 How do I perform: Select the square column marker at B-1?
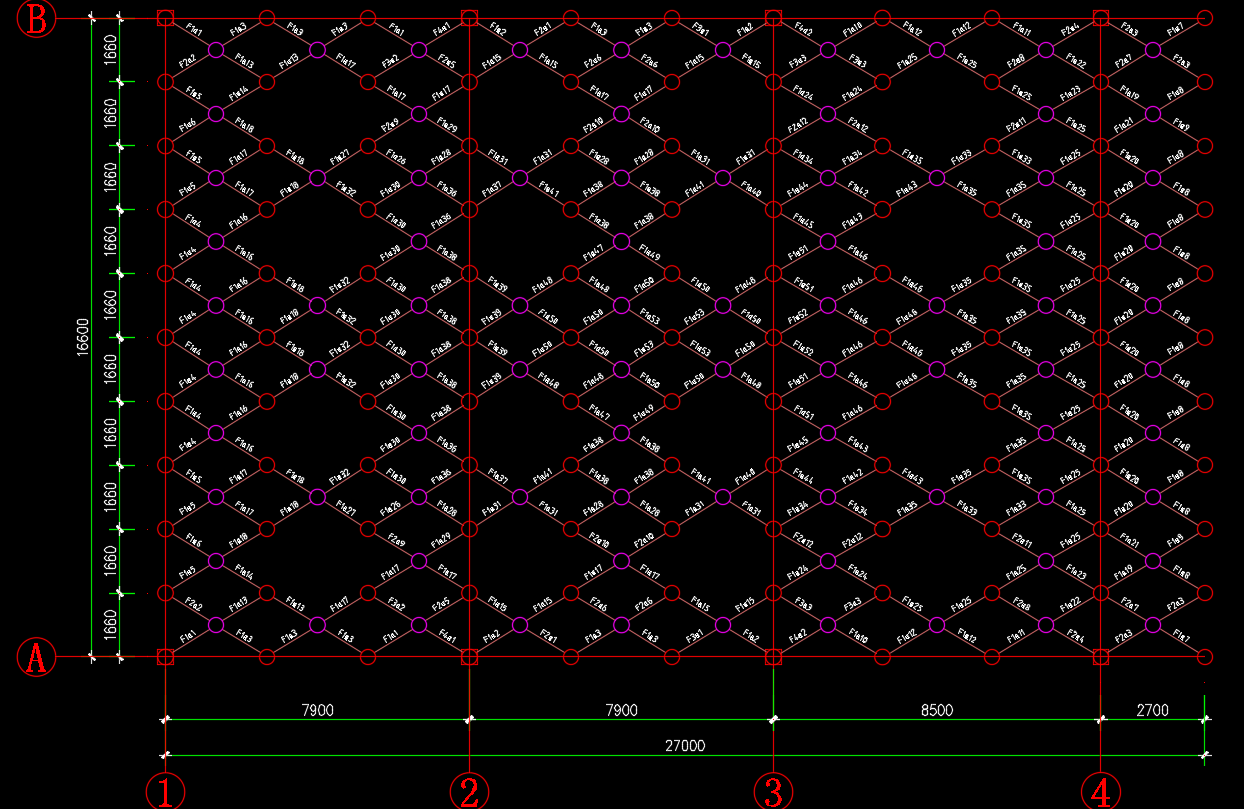tap(166, 18)
